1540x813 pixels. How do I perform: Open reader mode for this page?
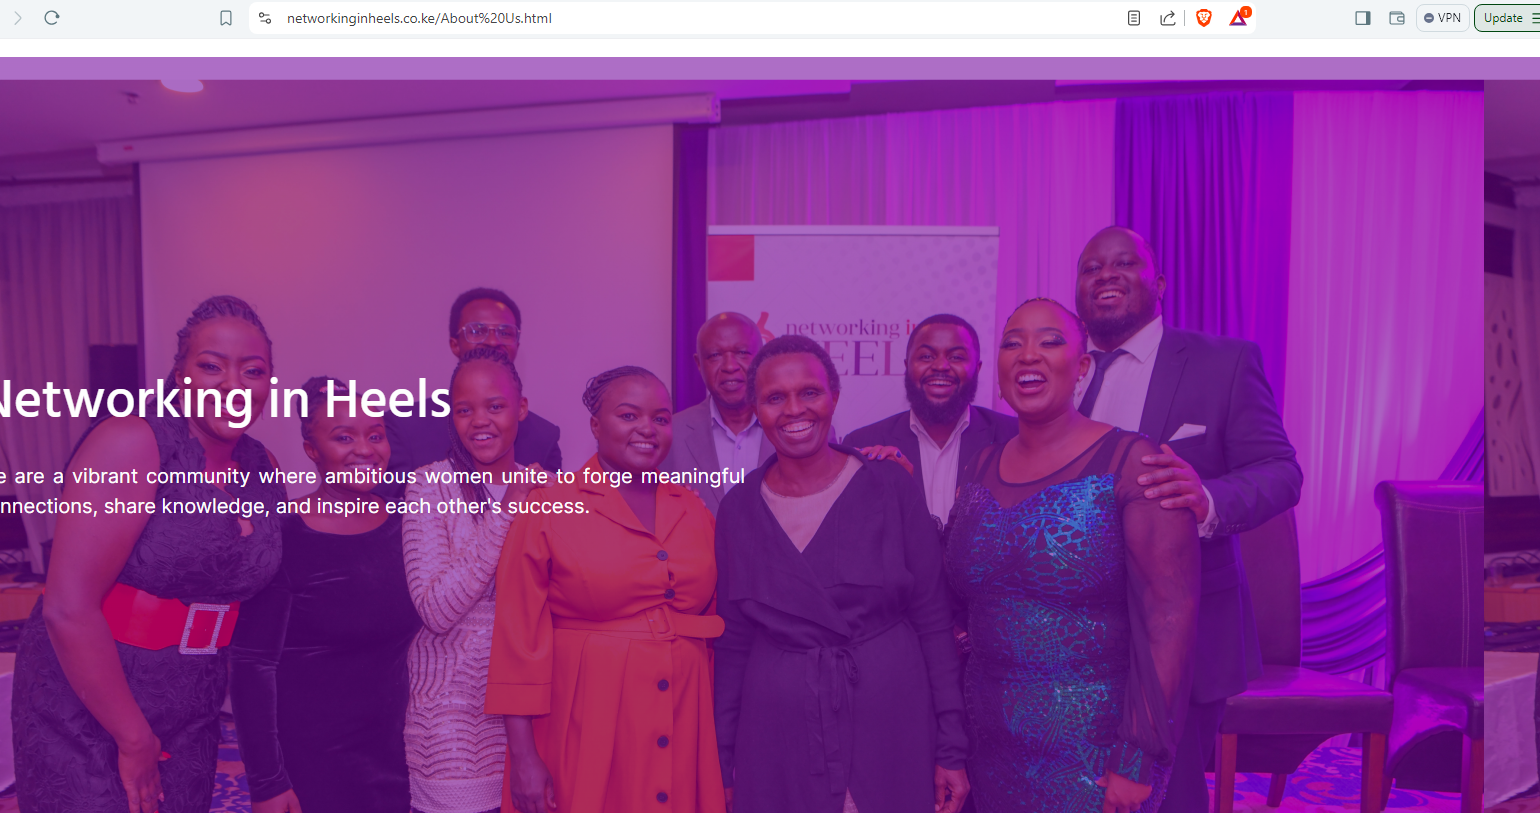point(1134,18)
